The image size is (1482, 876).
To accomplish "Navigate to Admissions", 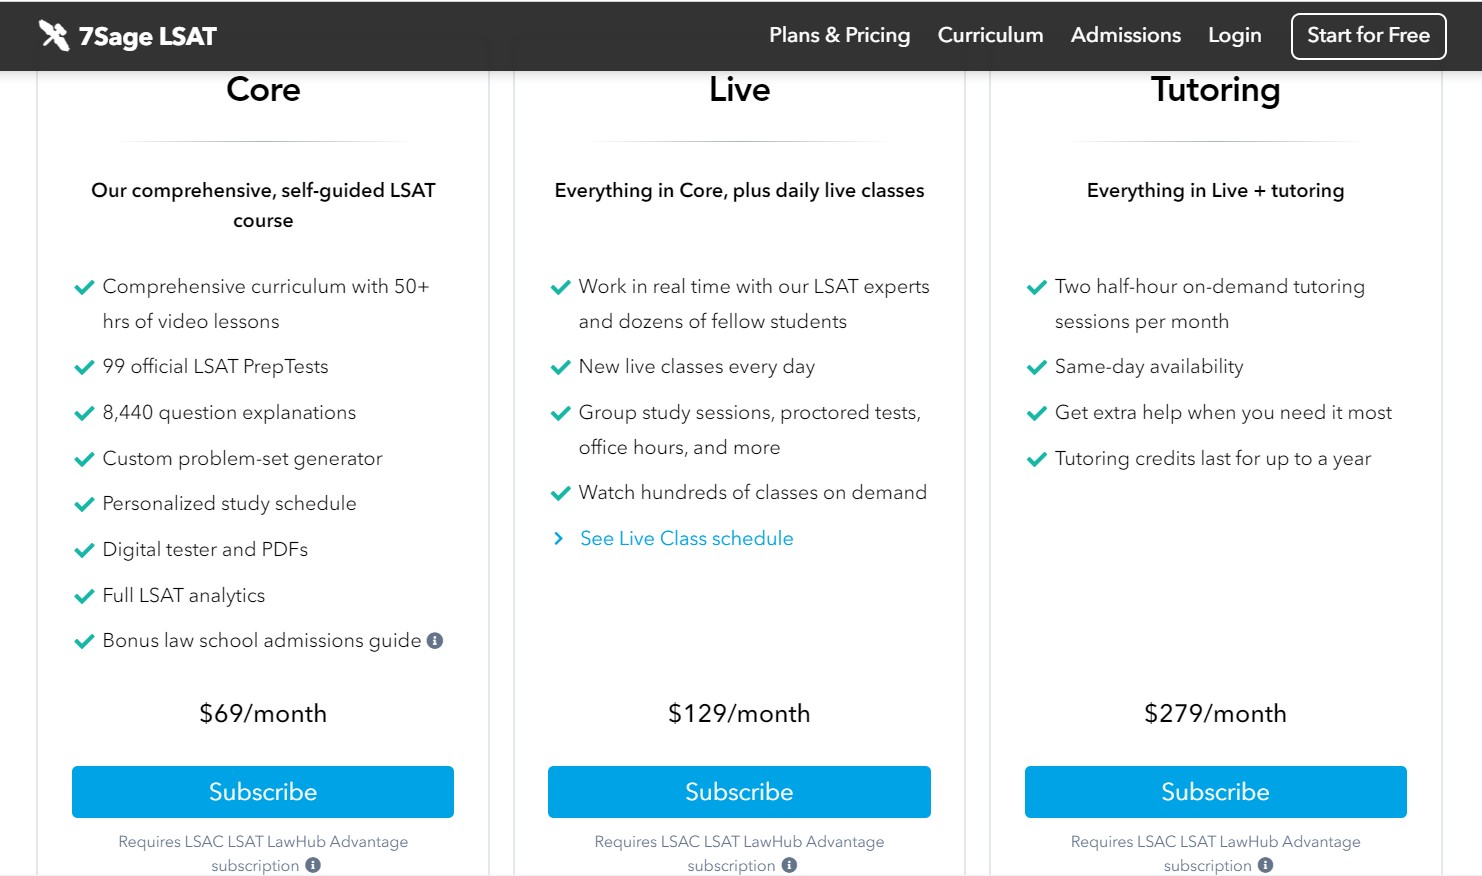I will tap(1125, 35).
